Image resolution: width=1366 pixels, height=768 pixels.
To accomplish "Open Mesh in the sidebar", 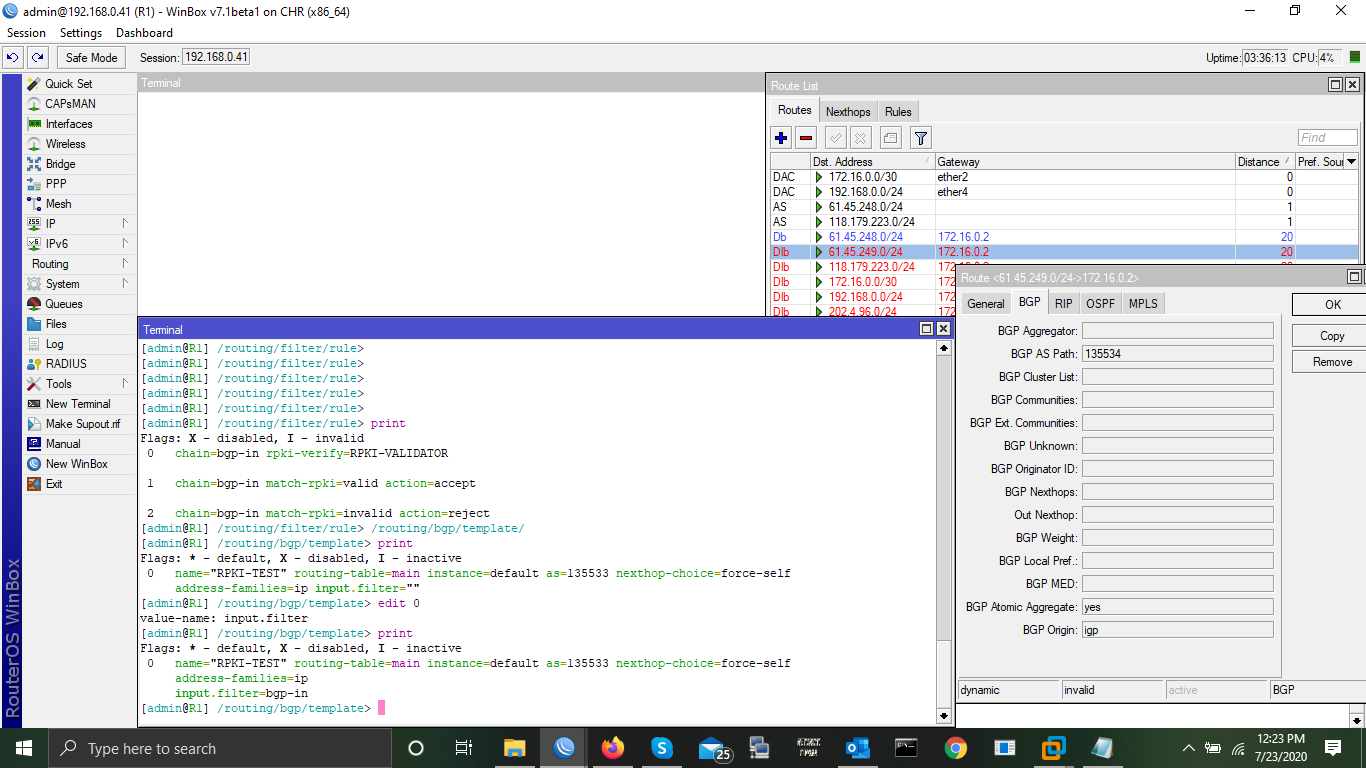I will click(80, 204).
